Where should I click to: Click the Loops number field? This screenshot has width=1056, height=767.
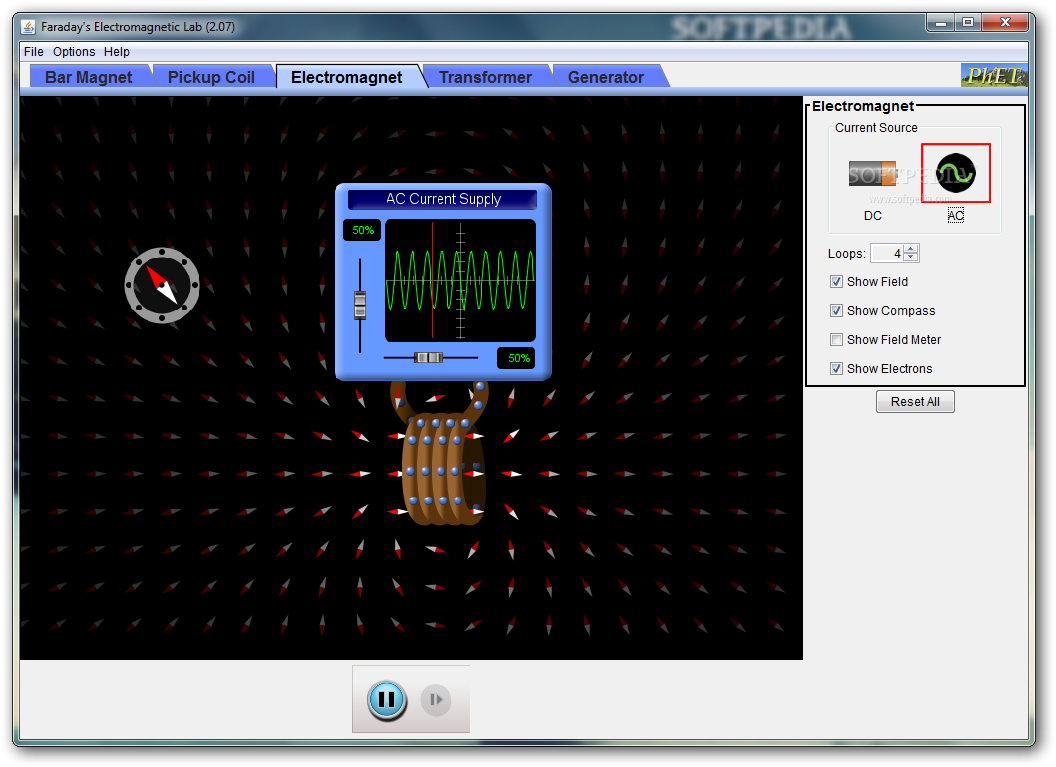(x=887, y=253)
